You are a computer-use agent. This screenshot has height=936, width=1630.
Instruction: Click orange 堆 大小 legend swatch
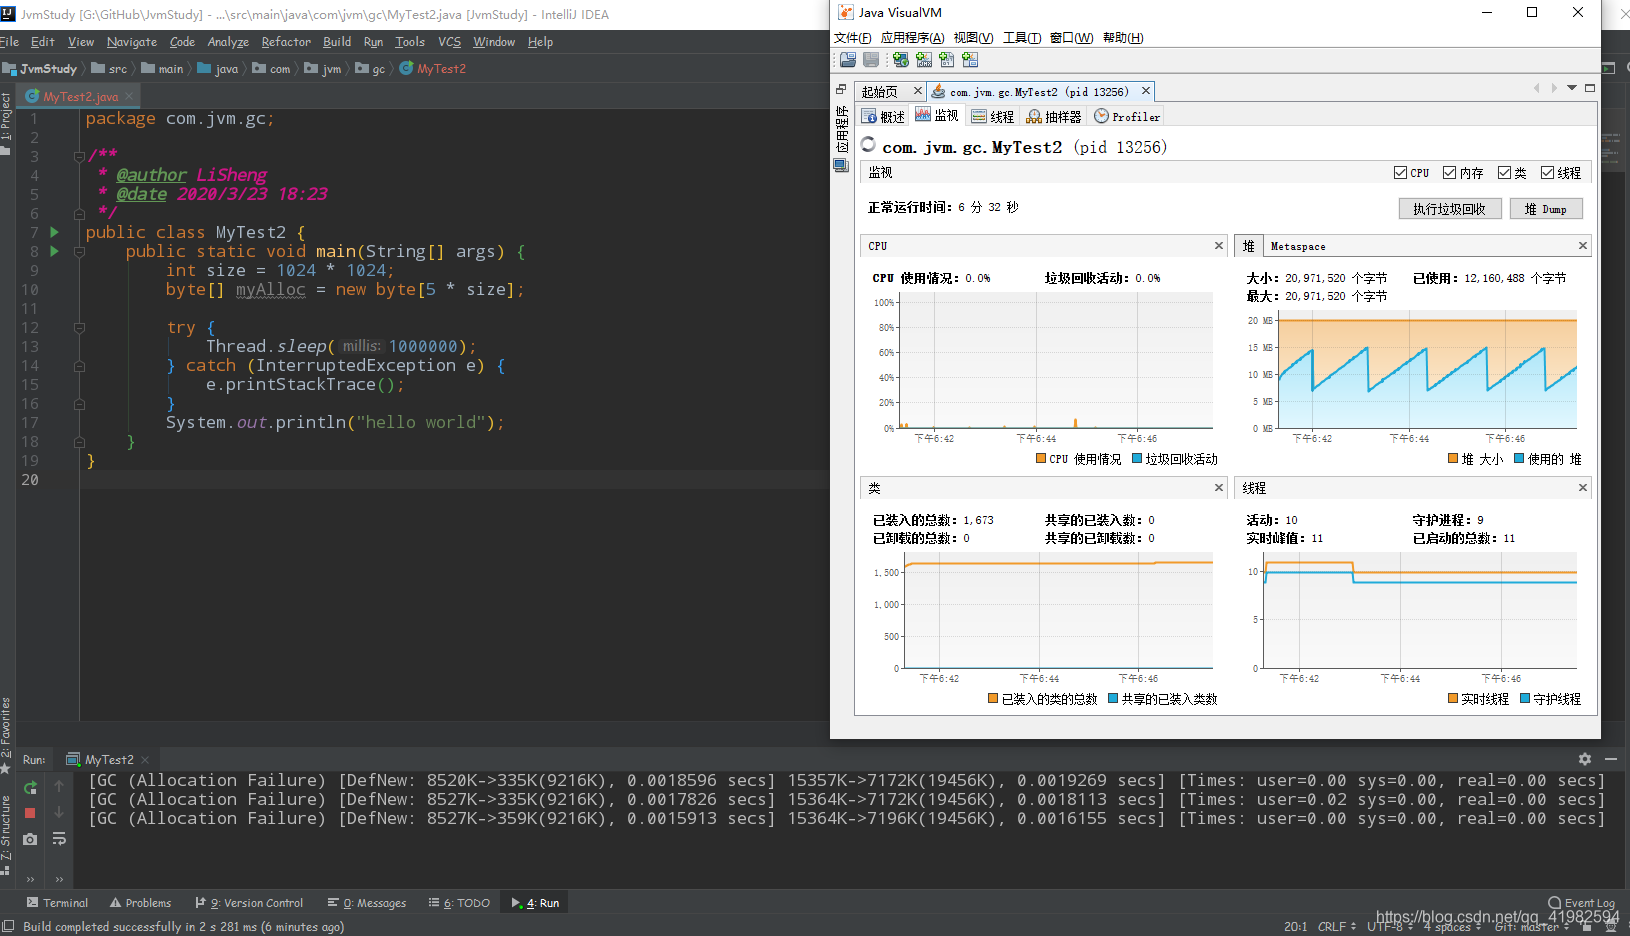(1453, 459)
